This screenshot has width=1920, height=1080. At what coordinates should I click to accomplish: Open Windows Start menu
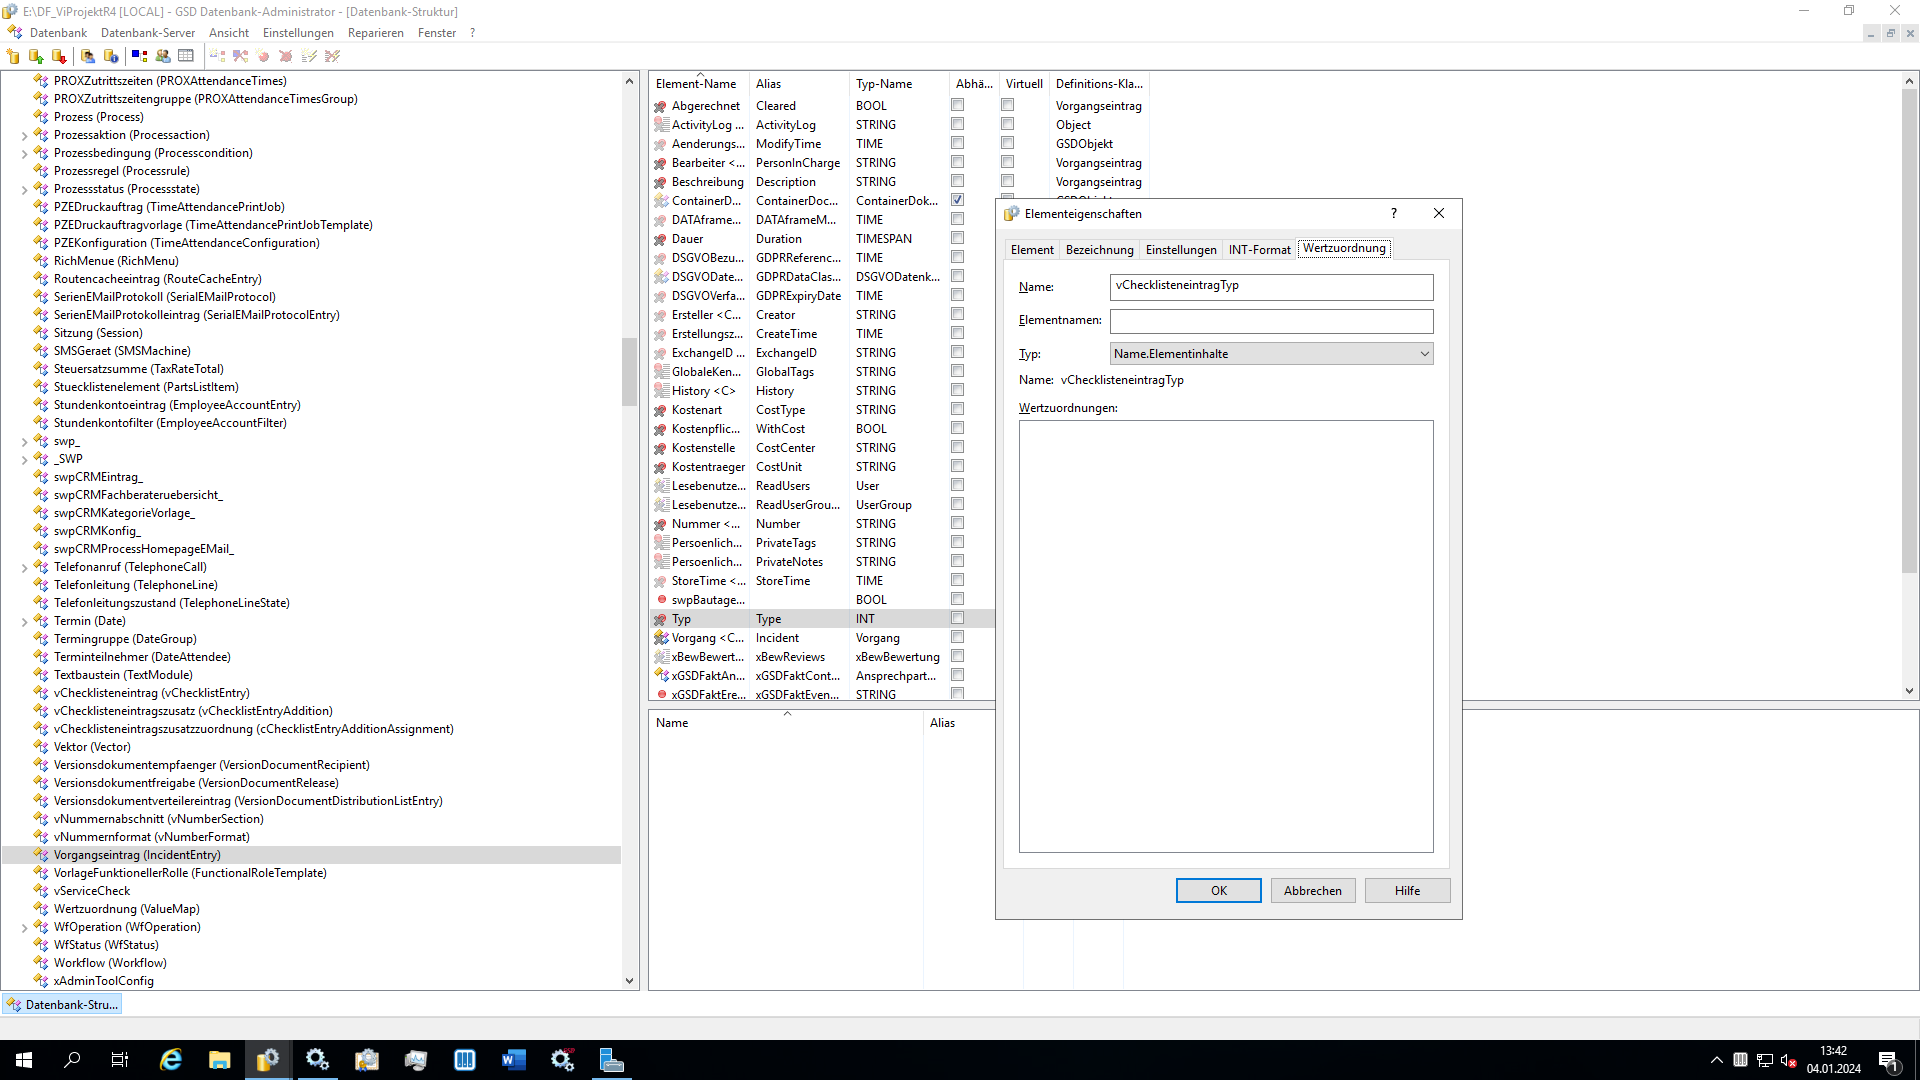click(24, 1060)
